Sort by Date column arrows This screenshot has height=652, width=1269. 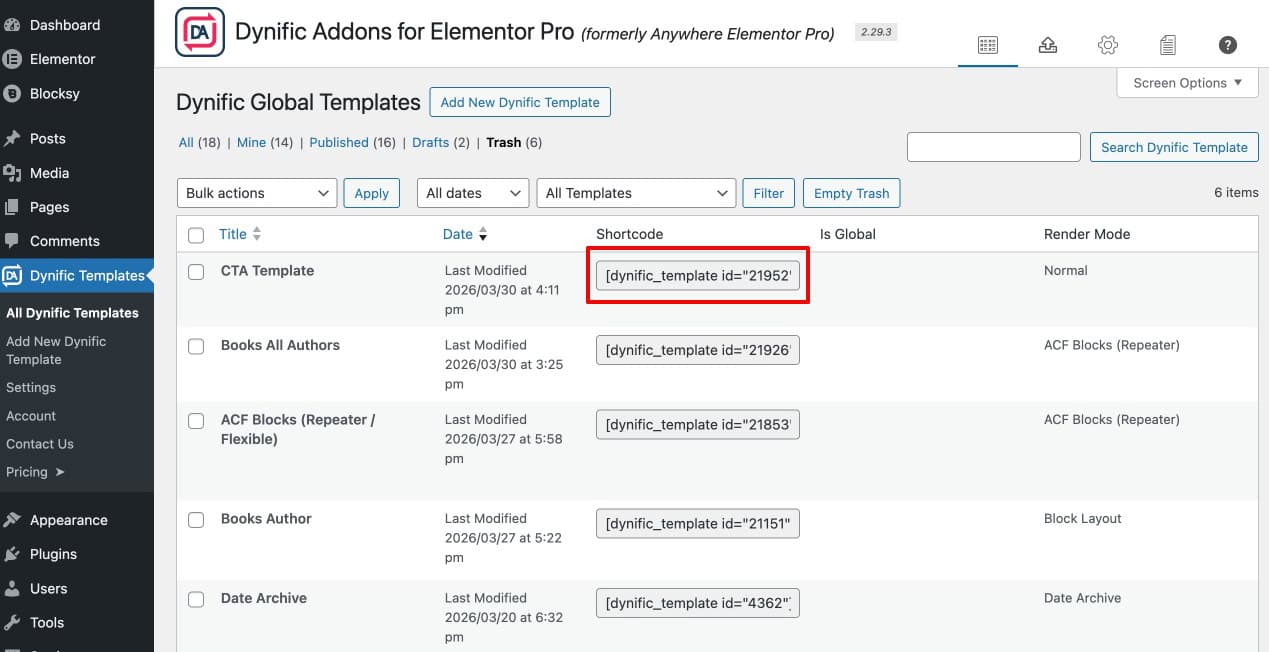tap(483, 234)
